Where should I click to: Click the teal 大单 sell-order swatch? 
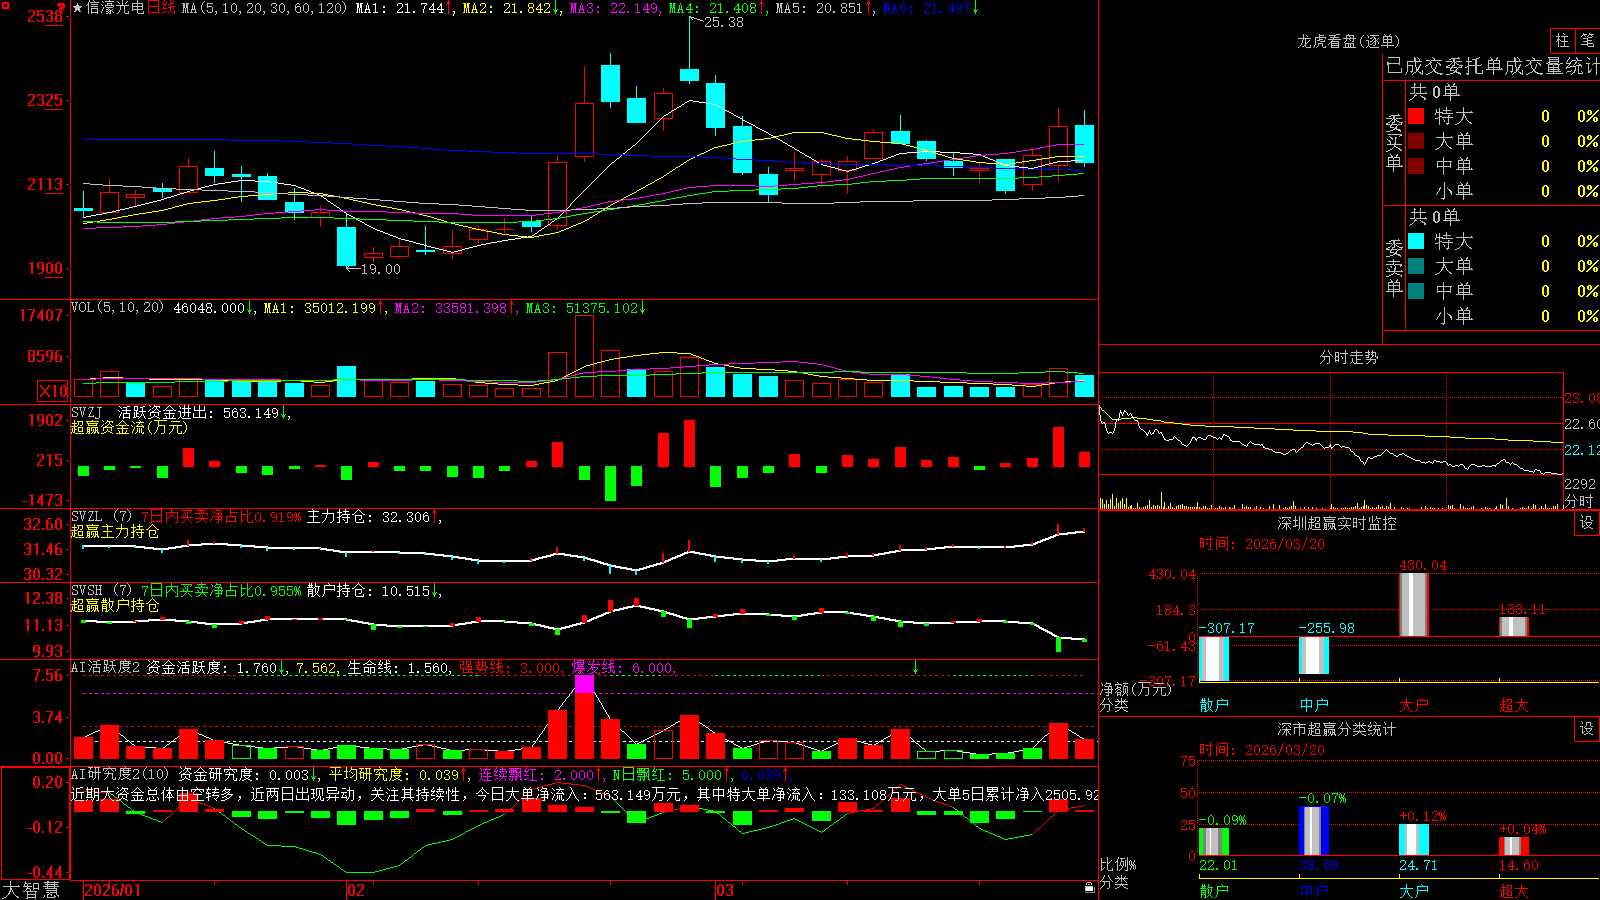click(x=1416, y=266)
